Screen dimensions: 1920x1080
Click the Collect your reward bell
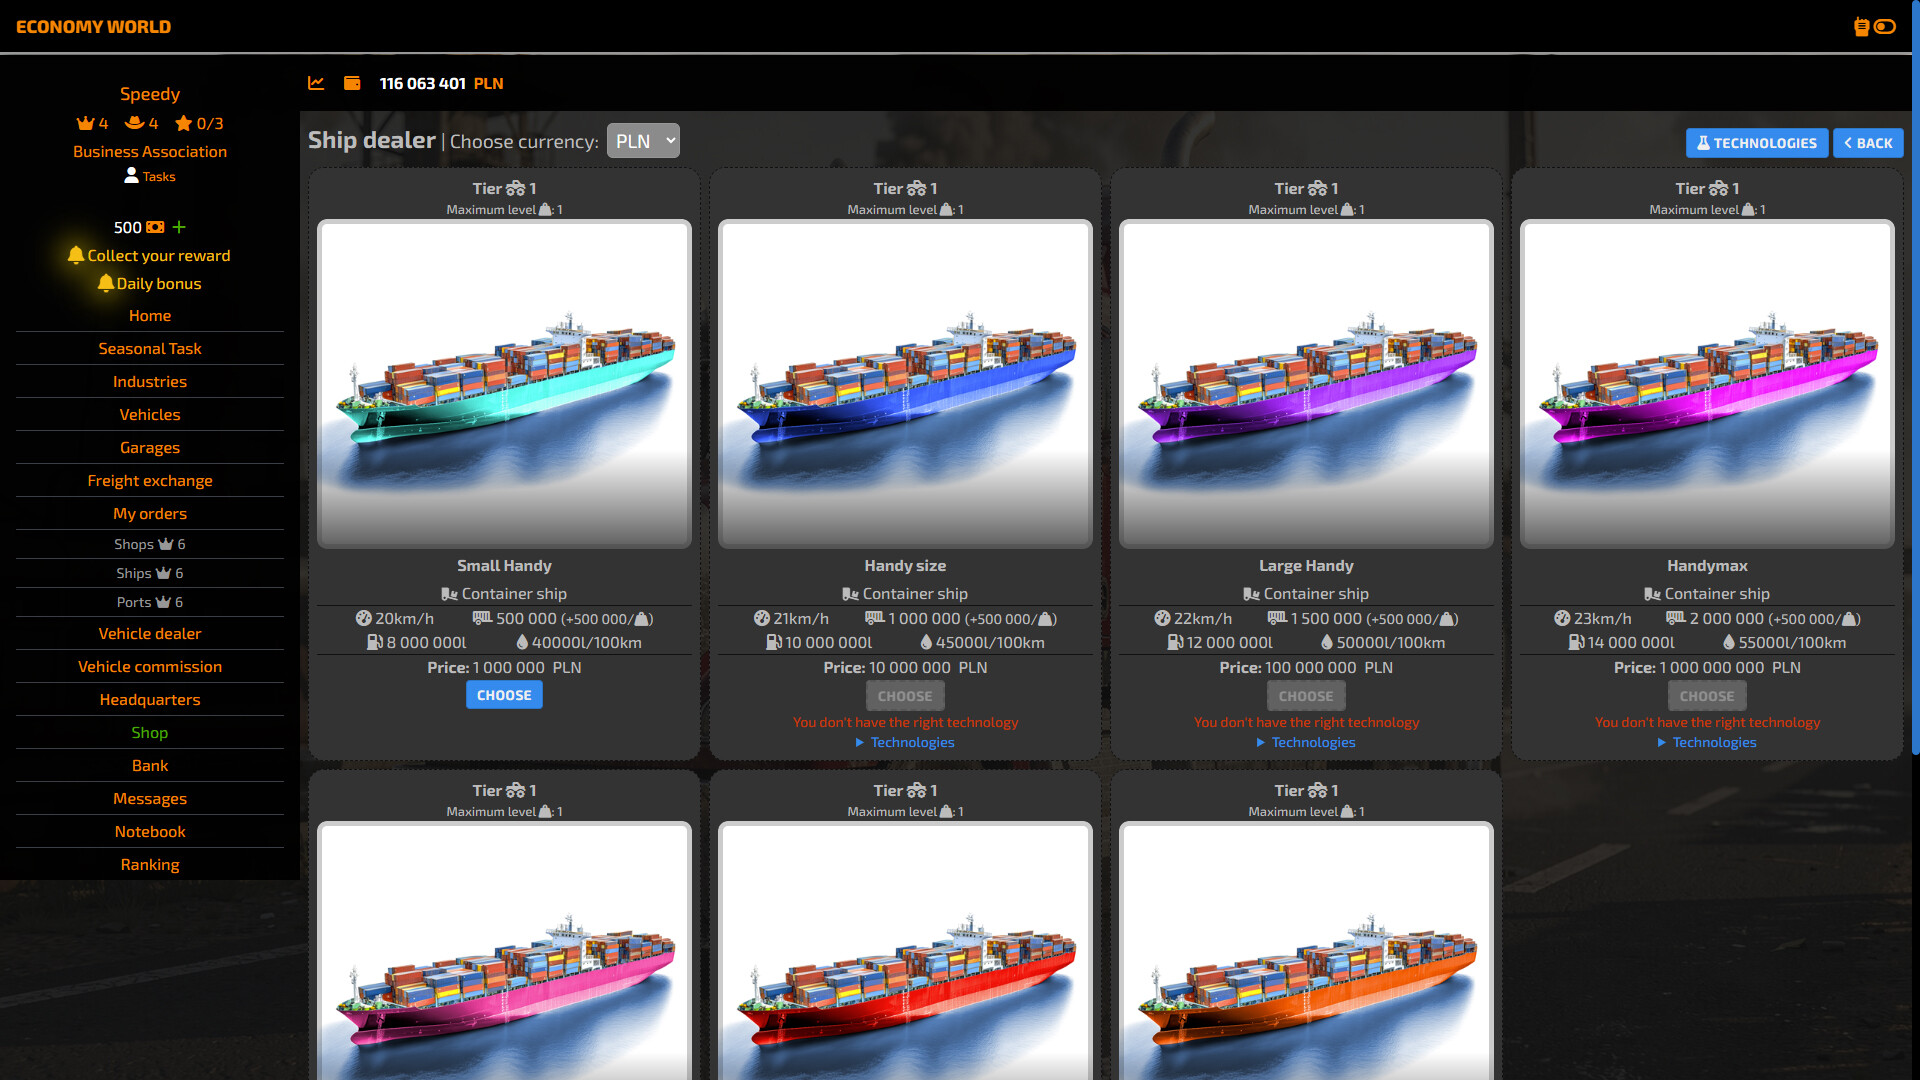(76, 255)
